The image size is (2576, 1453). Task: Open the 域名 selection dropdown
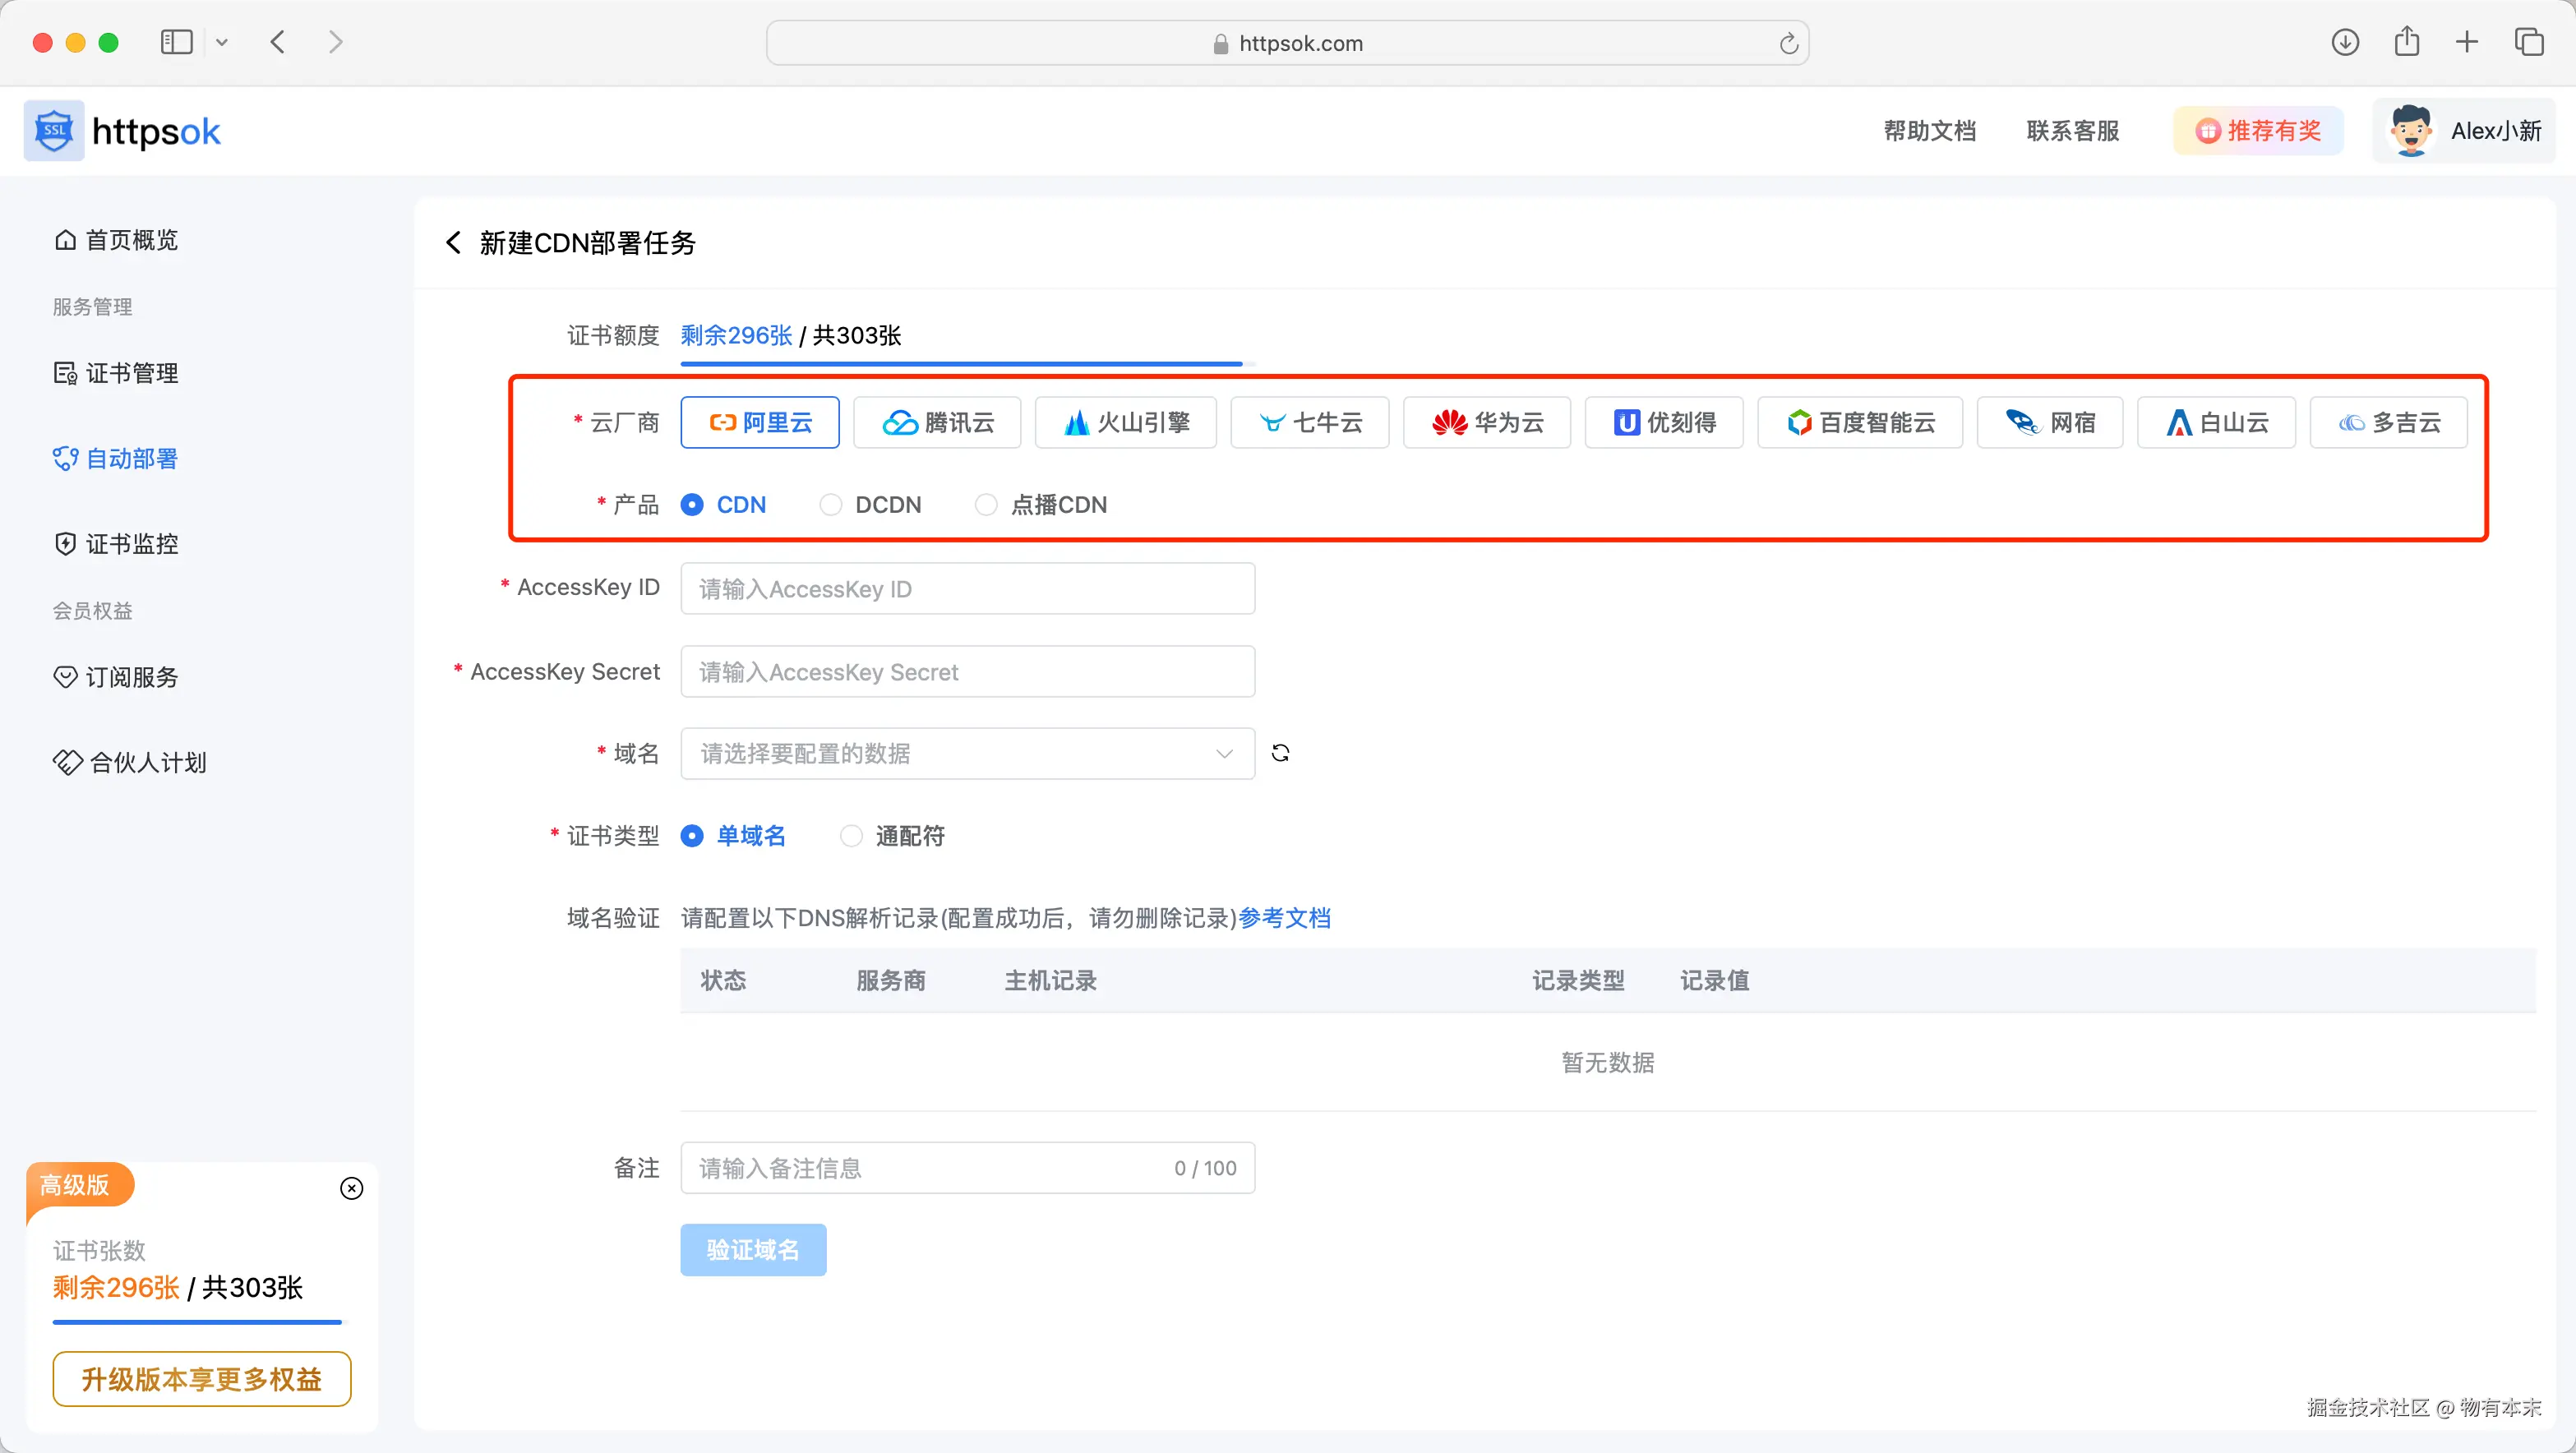pyautogui.click(x=966, y=753)
